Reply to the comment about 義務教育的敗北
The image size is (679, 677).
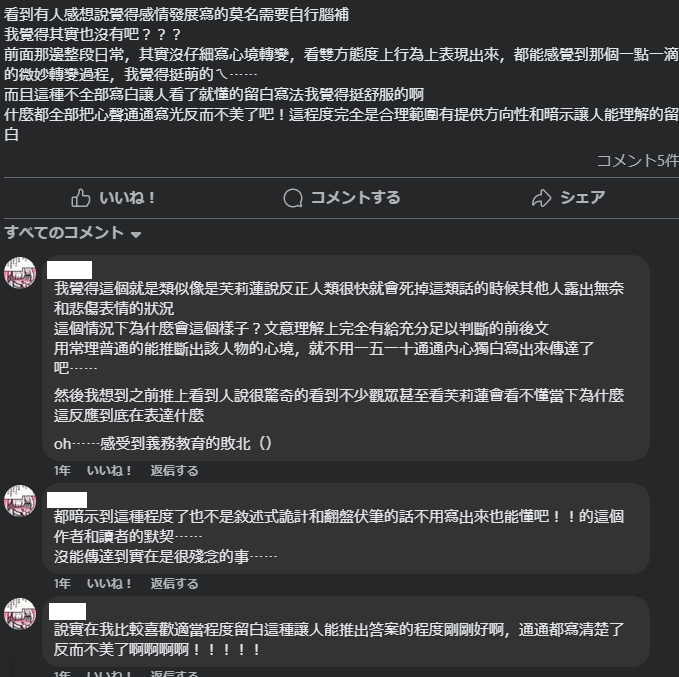click(174, 470)
